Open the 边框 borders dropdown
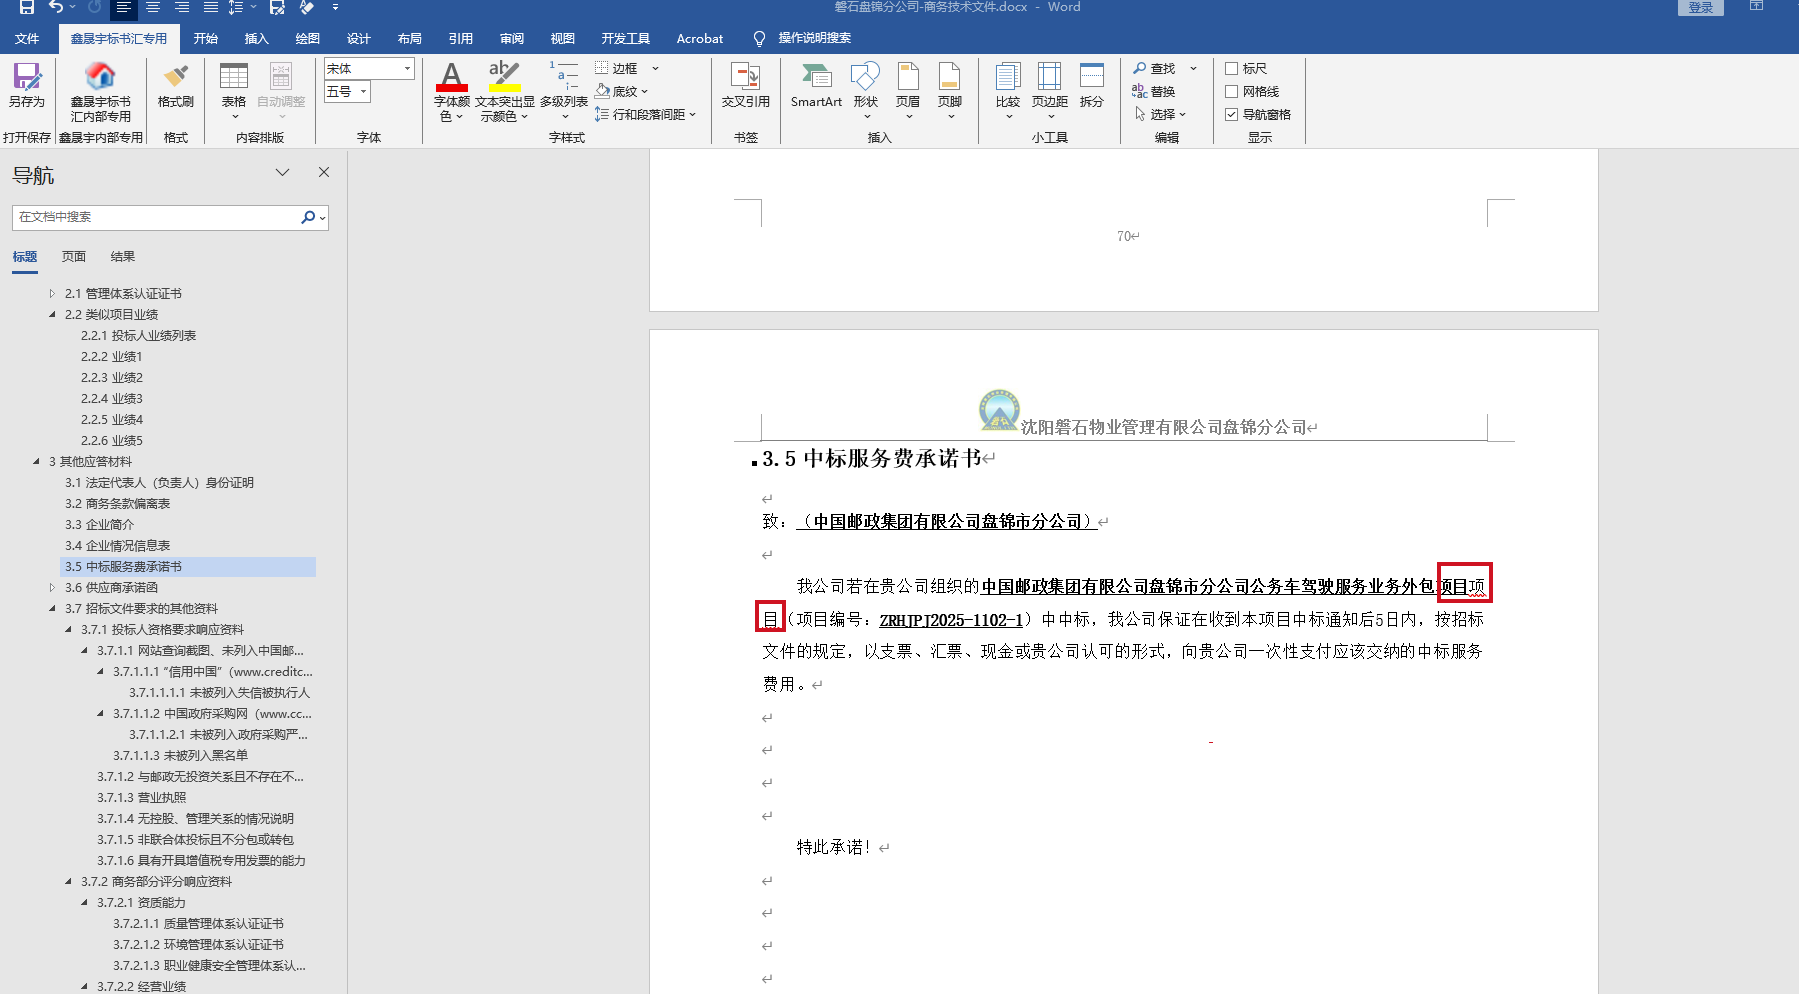 tap(656, 69)
